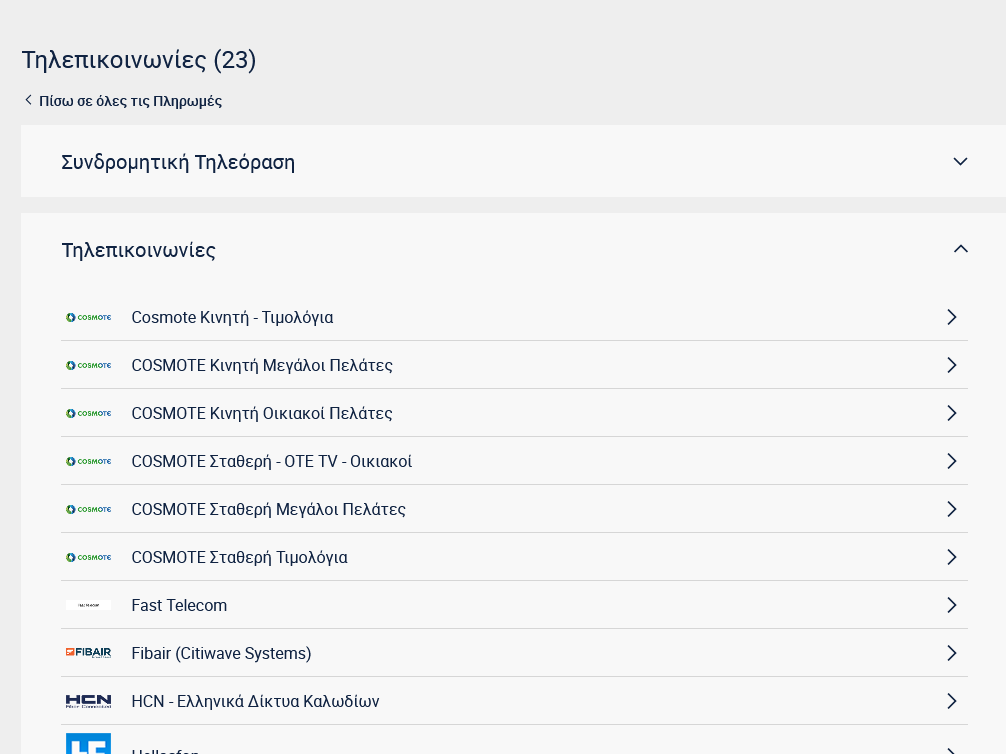Click the arrow for COSMOTE Κινητή Μεγάλοι Πελάτες
This screenshot has height=754, width=1006.
[x=952, y=365]
